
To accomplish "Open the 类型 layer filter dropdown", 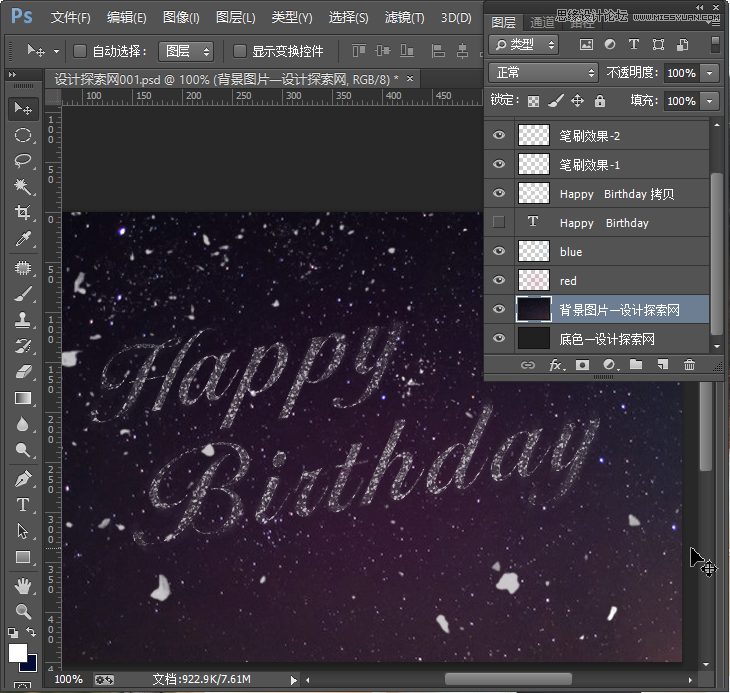I will coord(523,45).
